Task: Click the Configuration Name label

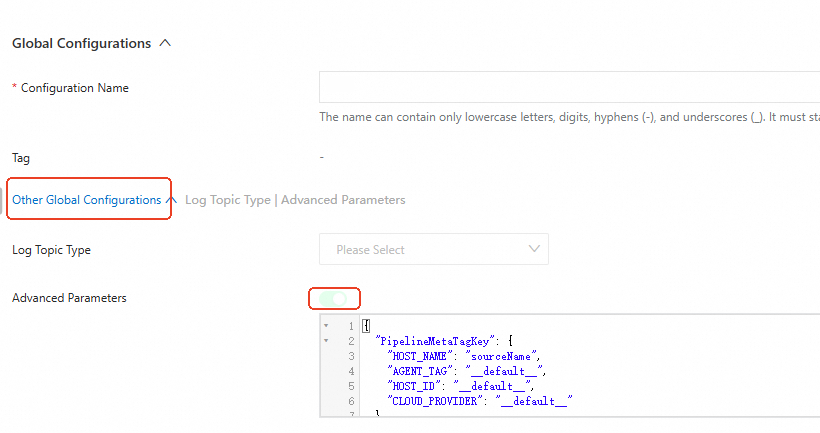Action: (x=75, y=88)
